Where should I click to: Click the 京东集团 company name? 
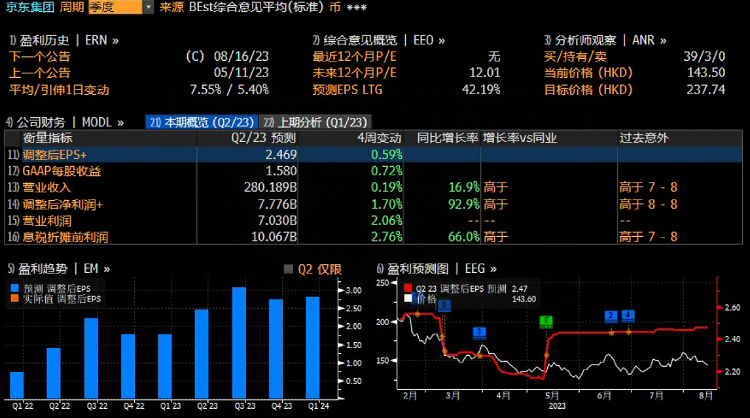pyautogui.click(x=30, y=7)
